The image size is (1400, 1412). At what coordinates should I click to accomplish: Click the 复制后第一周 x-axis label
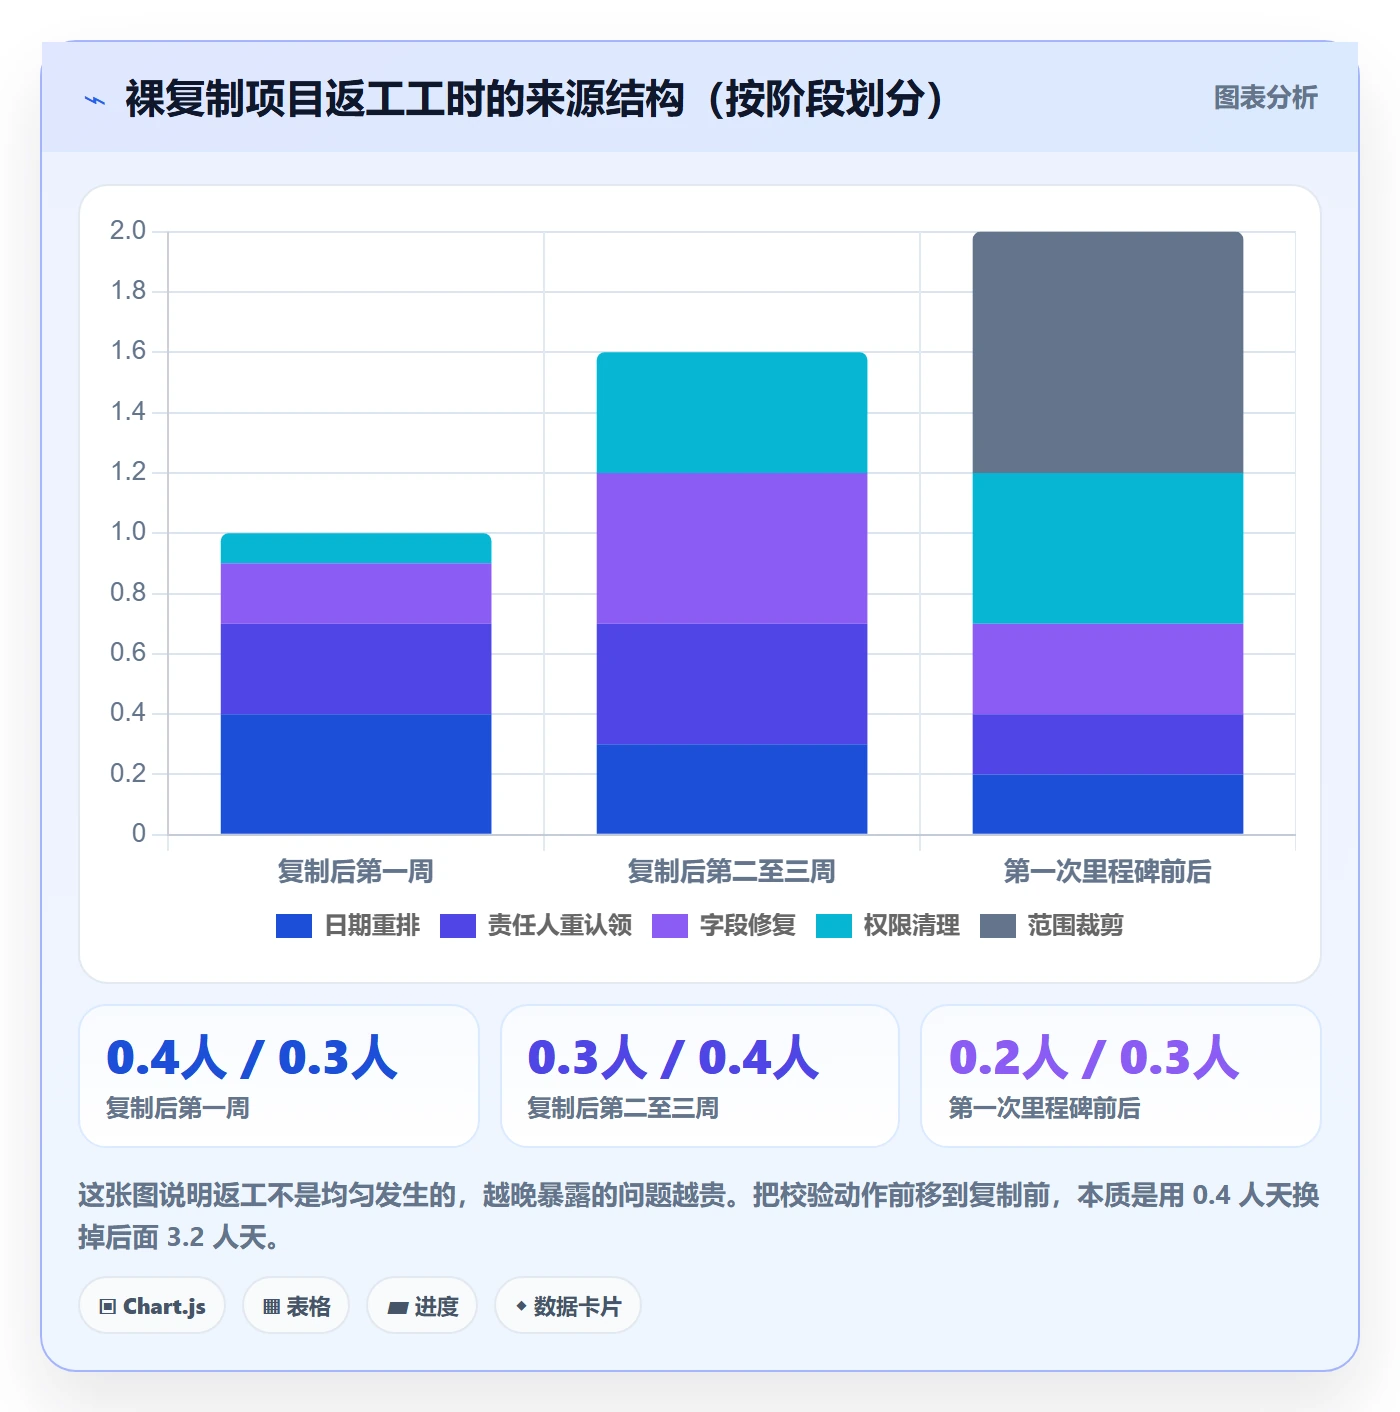click(356, 872)
